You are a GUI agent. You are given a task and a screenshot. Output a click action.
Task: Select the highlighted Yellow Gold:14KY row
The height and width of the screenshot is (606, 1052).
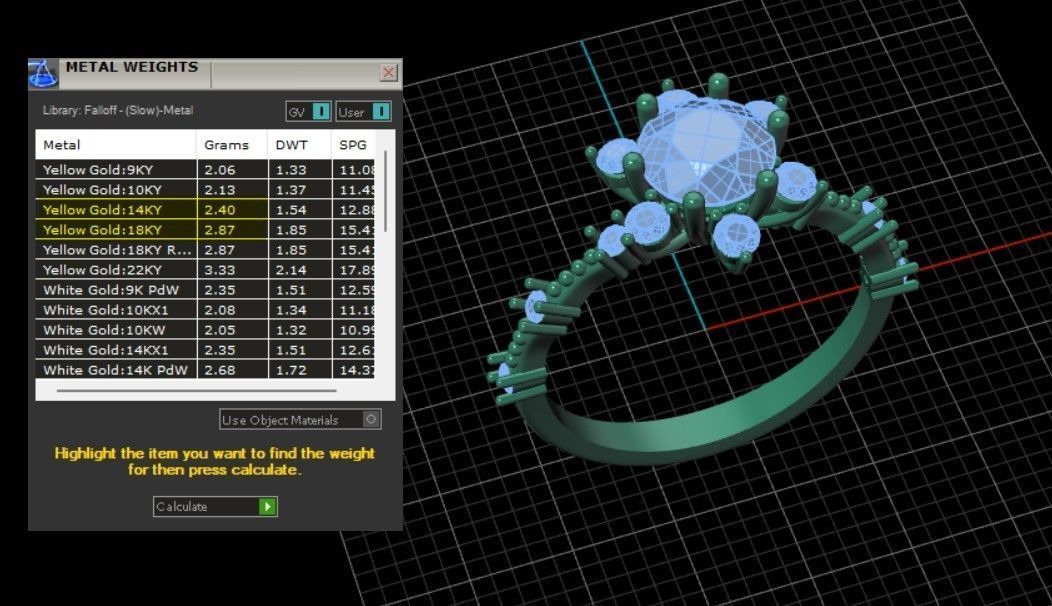tap(205, 210)
